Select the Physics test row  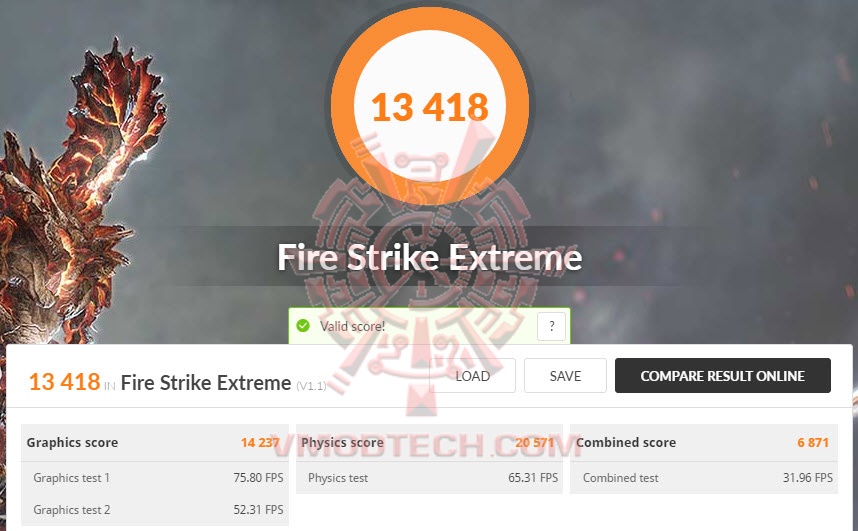tap(429, 477)
